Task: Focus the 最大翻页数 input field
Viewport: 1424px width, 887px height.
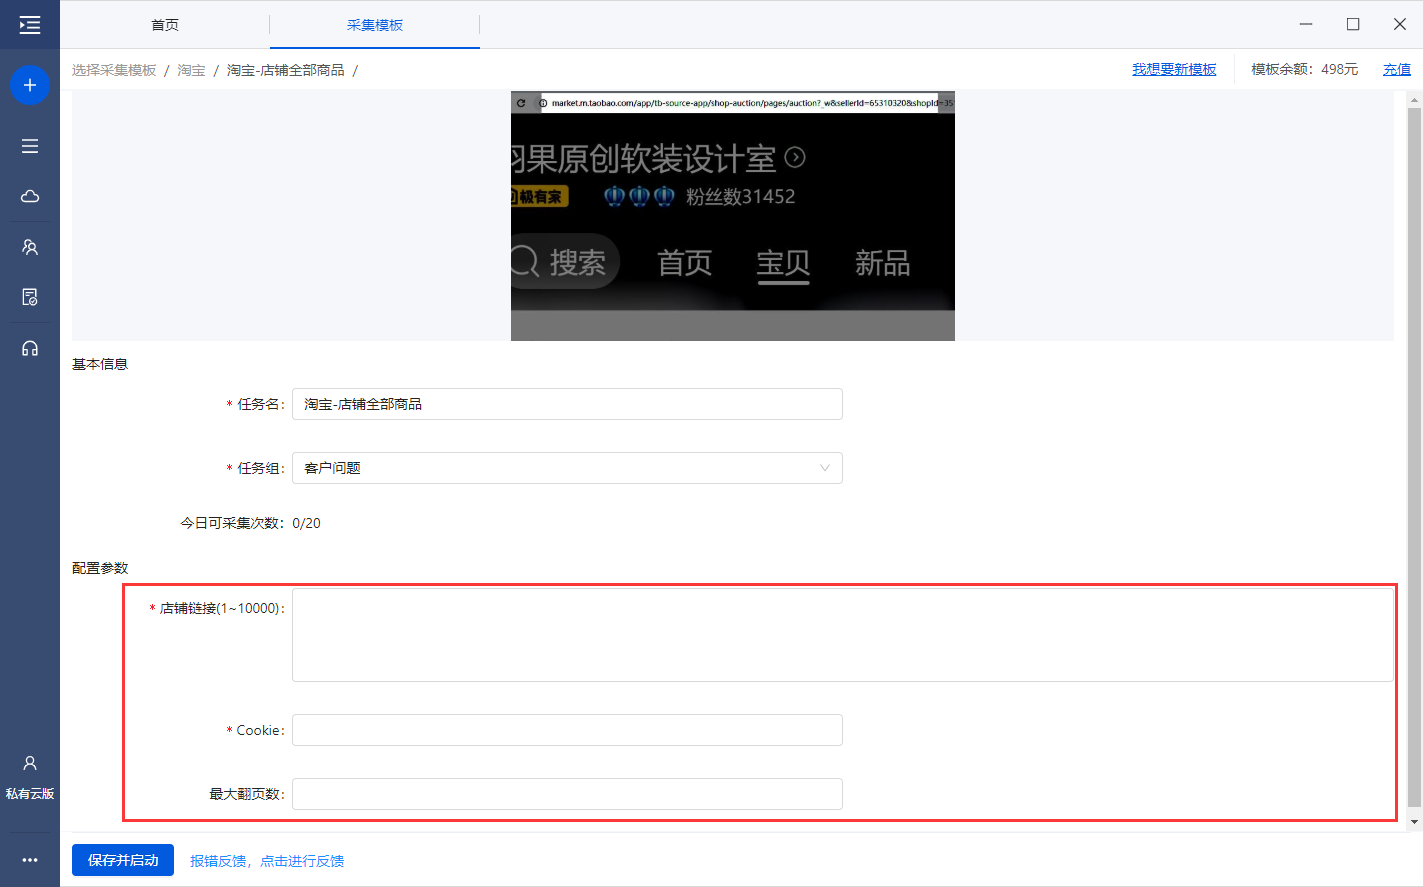Action: pos(567,794)
